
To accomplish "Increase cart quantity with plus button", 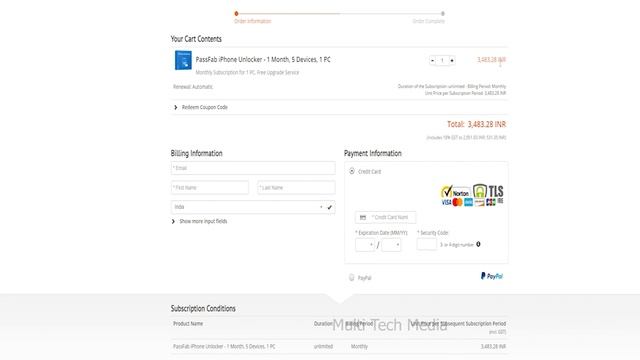I will tap(452, 60).
